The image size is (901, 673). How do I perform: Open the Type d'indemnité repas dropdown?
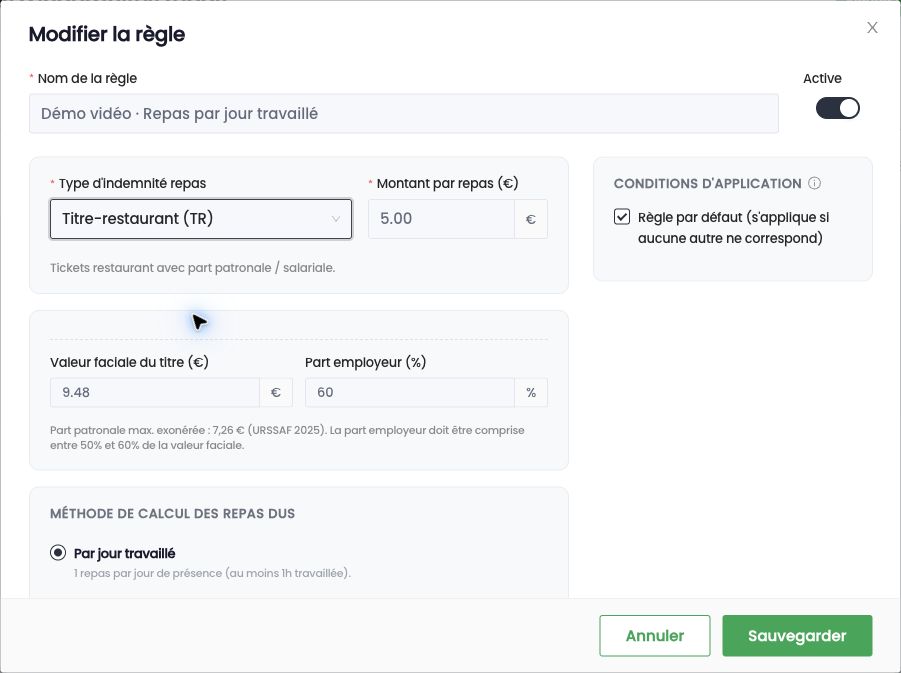[x=201, y=219]
